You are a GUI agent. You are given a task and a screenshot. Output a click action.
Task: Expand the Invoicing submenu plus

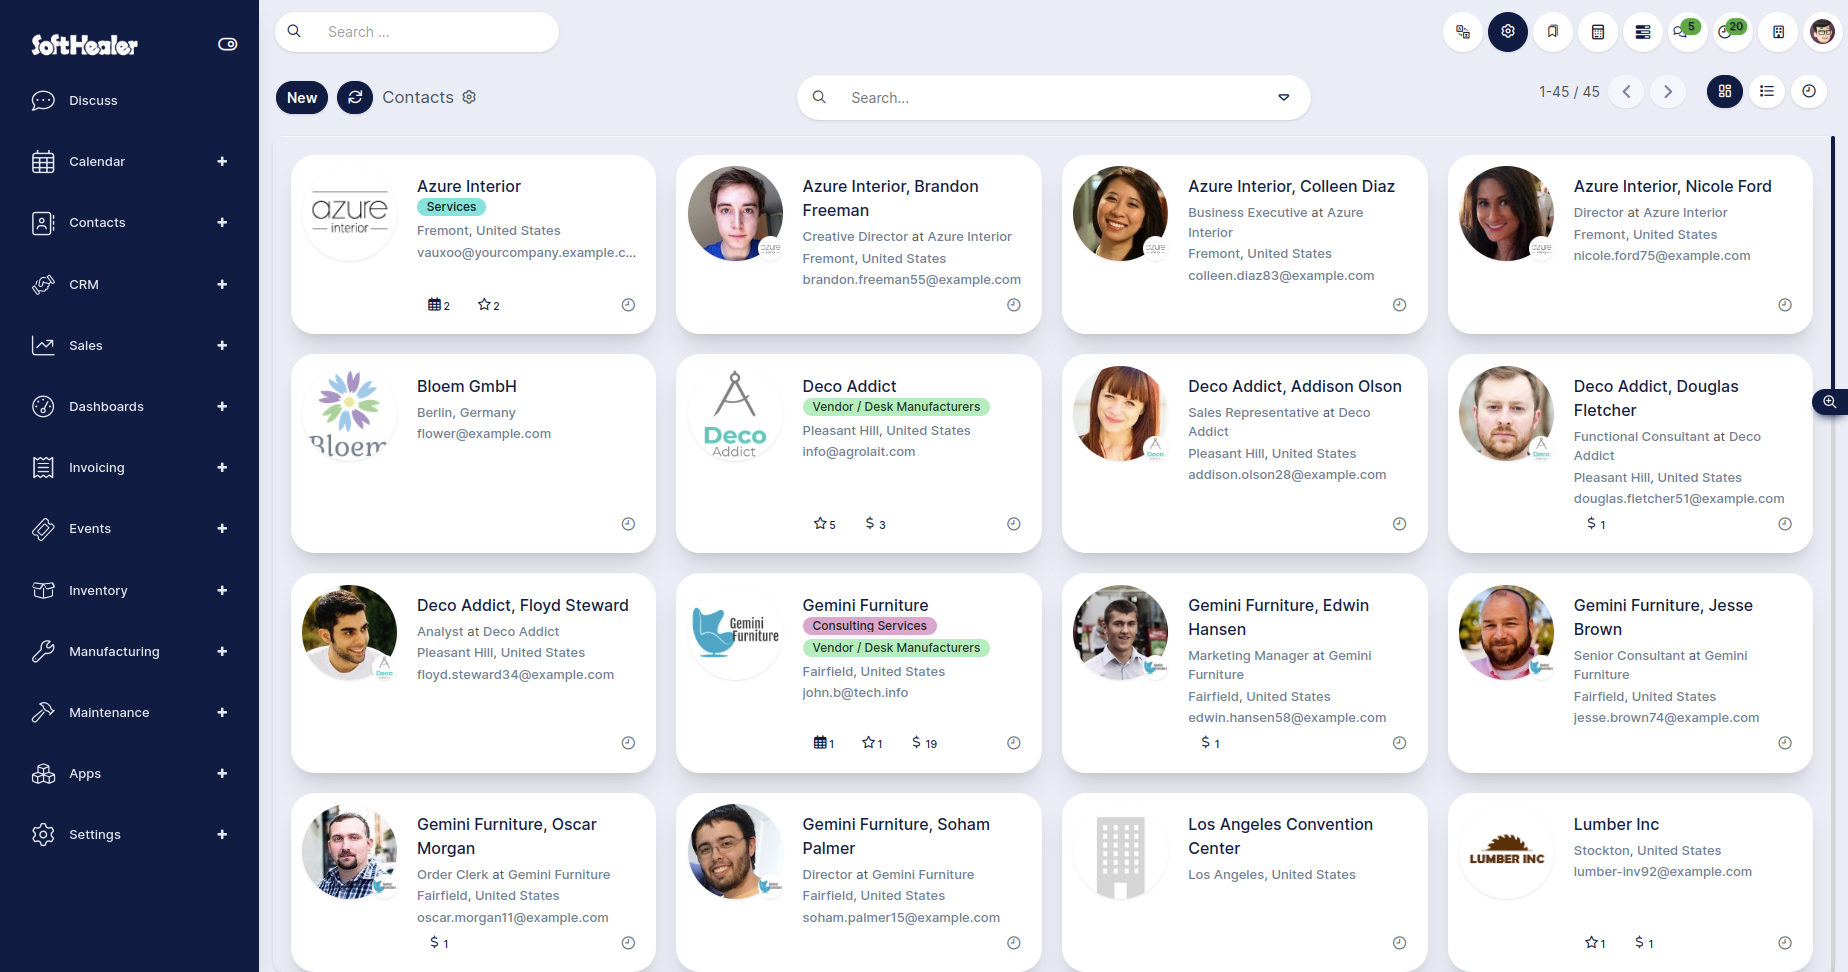point(222,467)
